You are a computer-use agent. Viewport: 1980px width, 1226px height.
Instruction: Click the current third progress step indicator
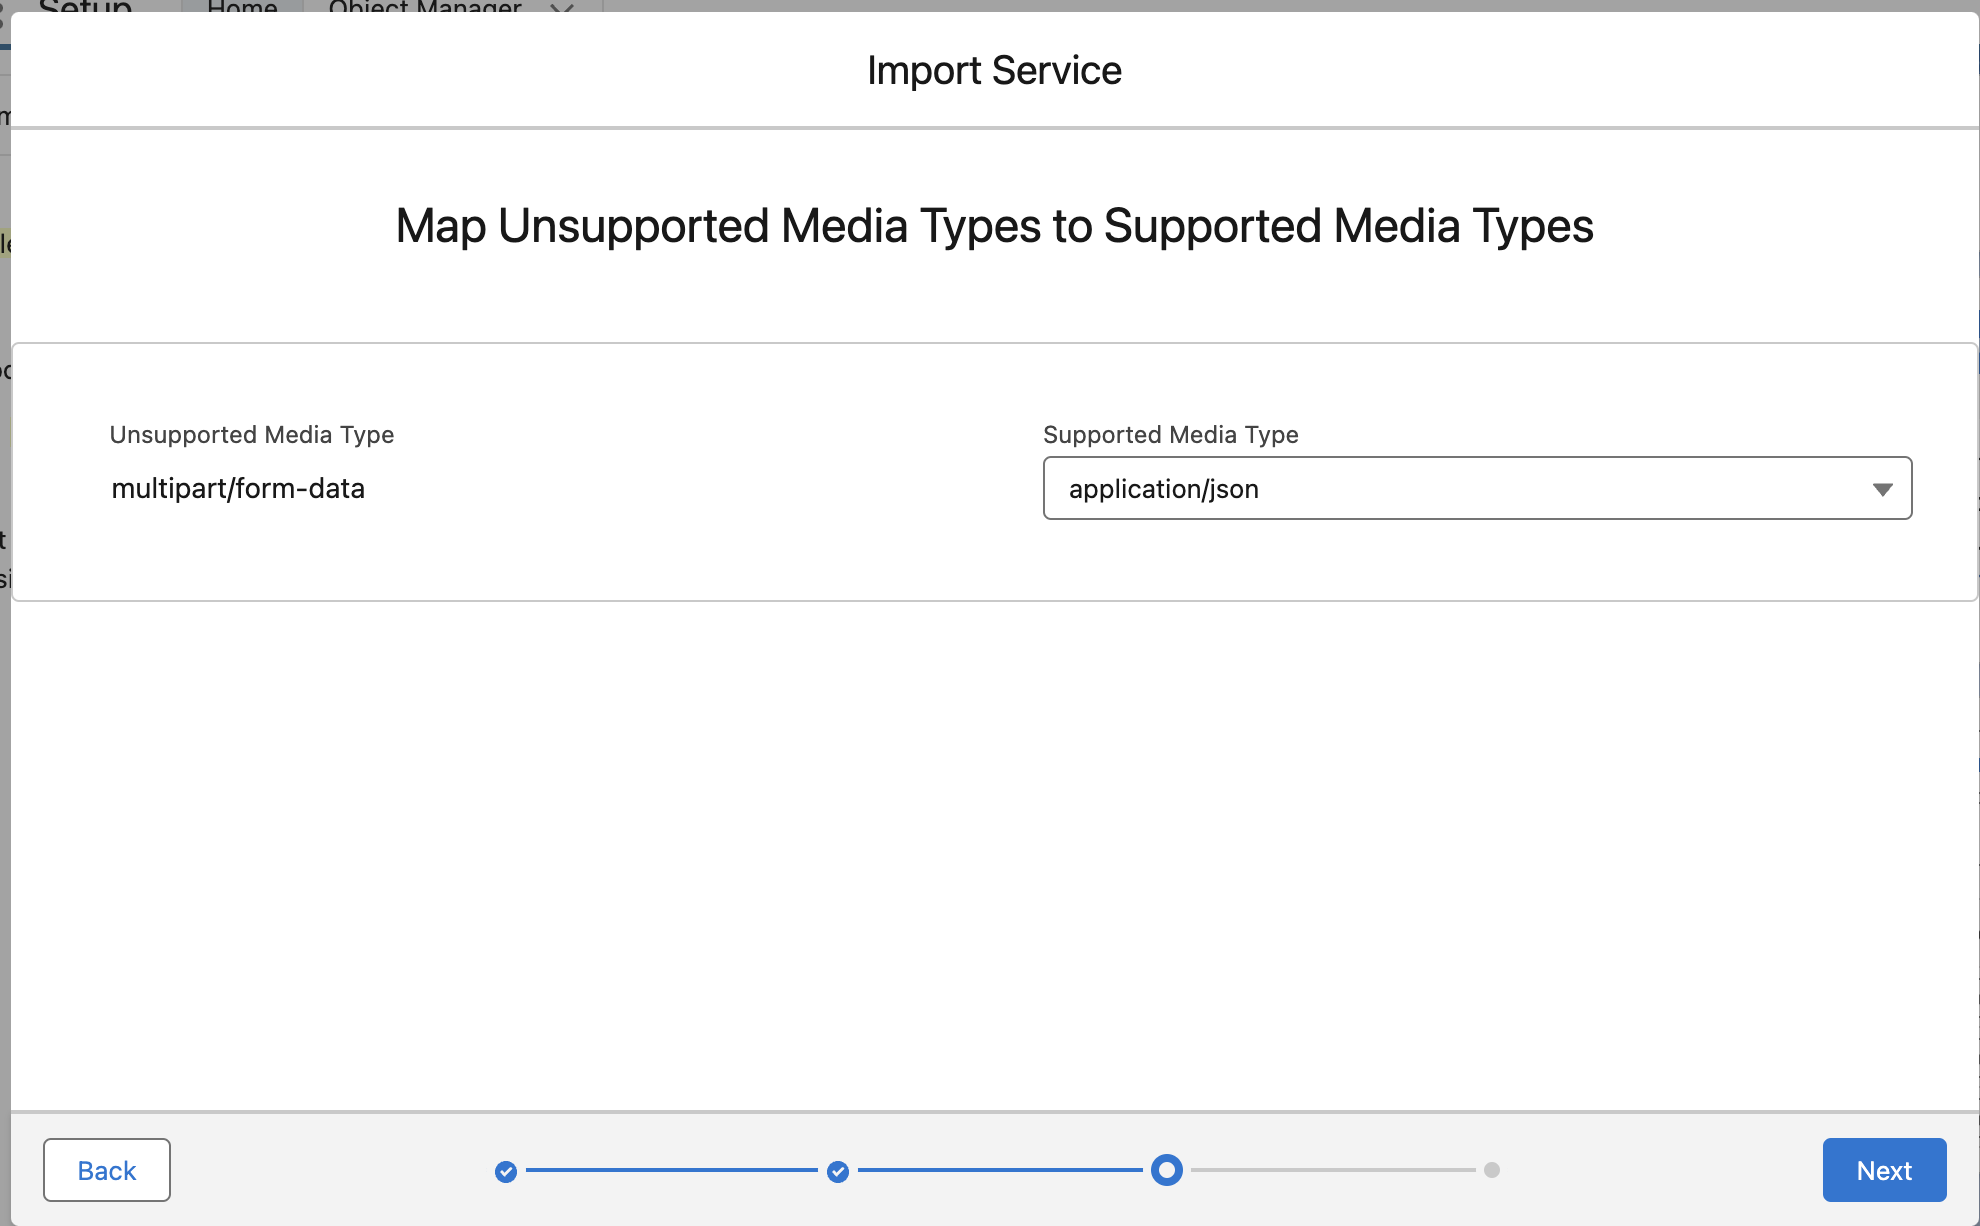click(x=1166, y=1170)
